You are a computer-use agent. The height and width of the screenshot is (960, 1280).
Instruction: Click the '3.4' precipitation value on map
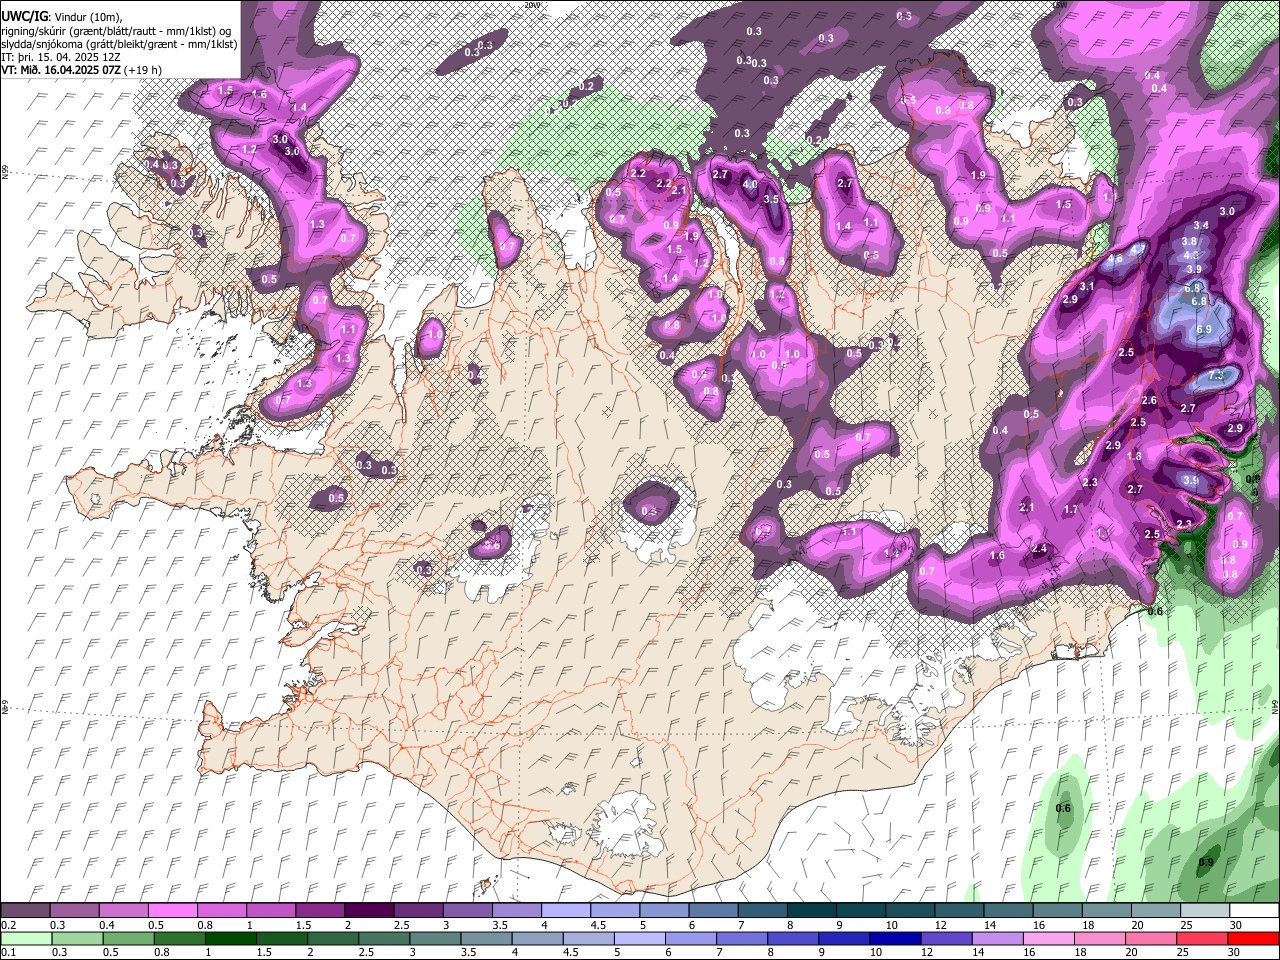click(x=1201, y=226)
